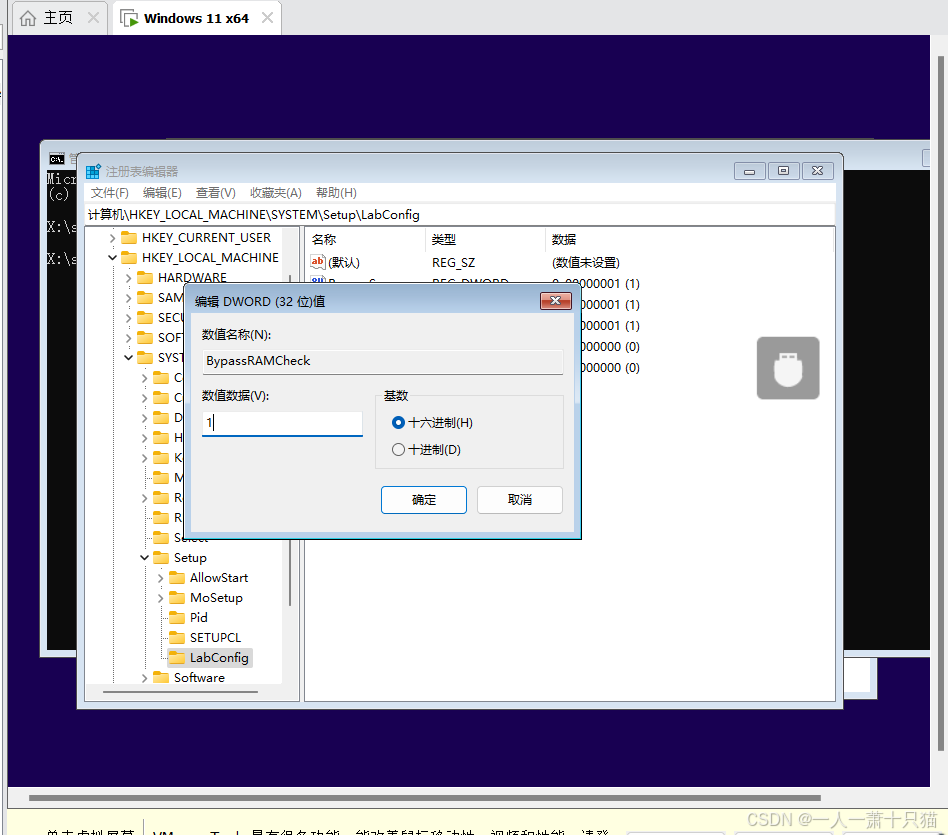Click the Pid folder icon
The height and width of the screenshot is (835, 948).
point(177,617)
